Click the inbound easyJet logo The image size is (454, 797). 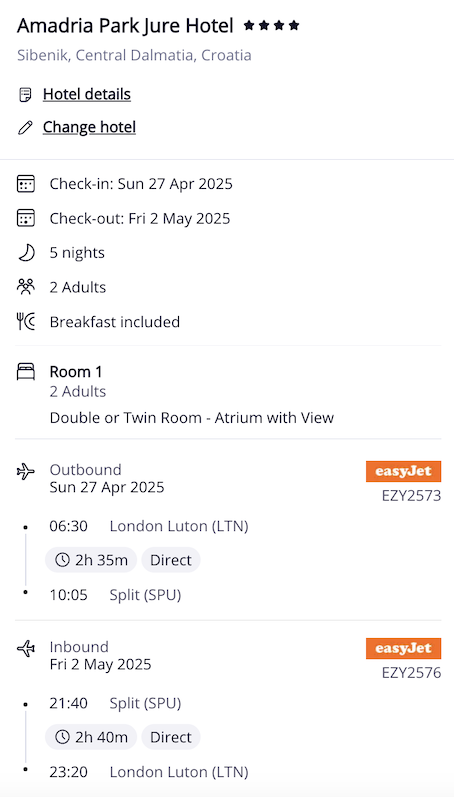(x=403, y=649)
